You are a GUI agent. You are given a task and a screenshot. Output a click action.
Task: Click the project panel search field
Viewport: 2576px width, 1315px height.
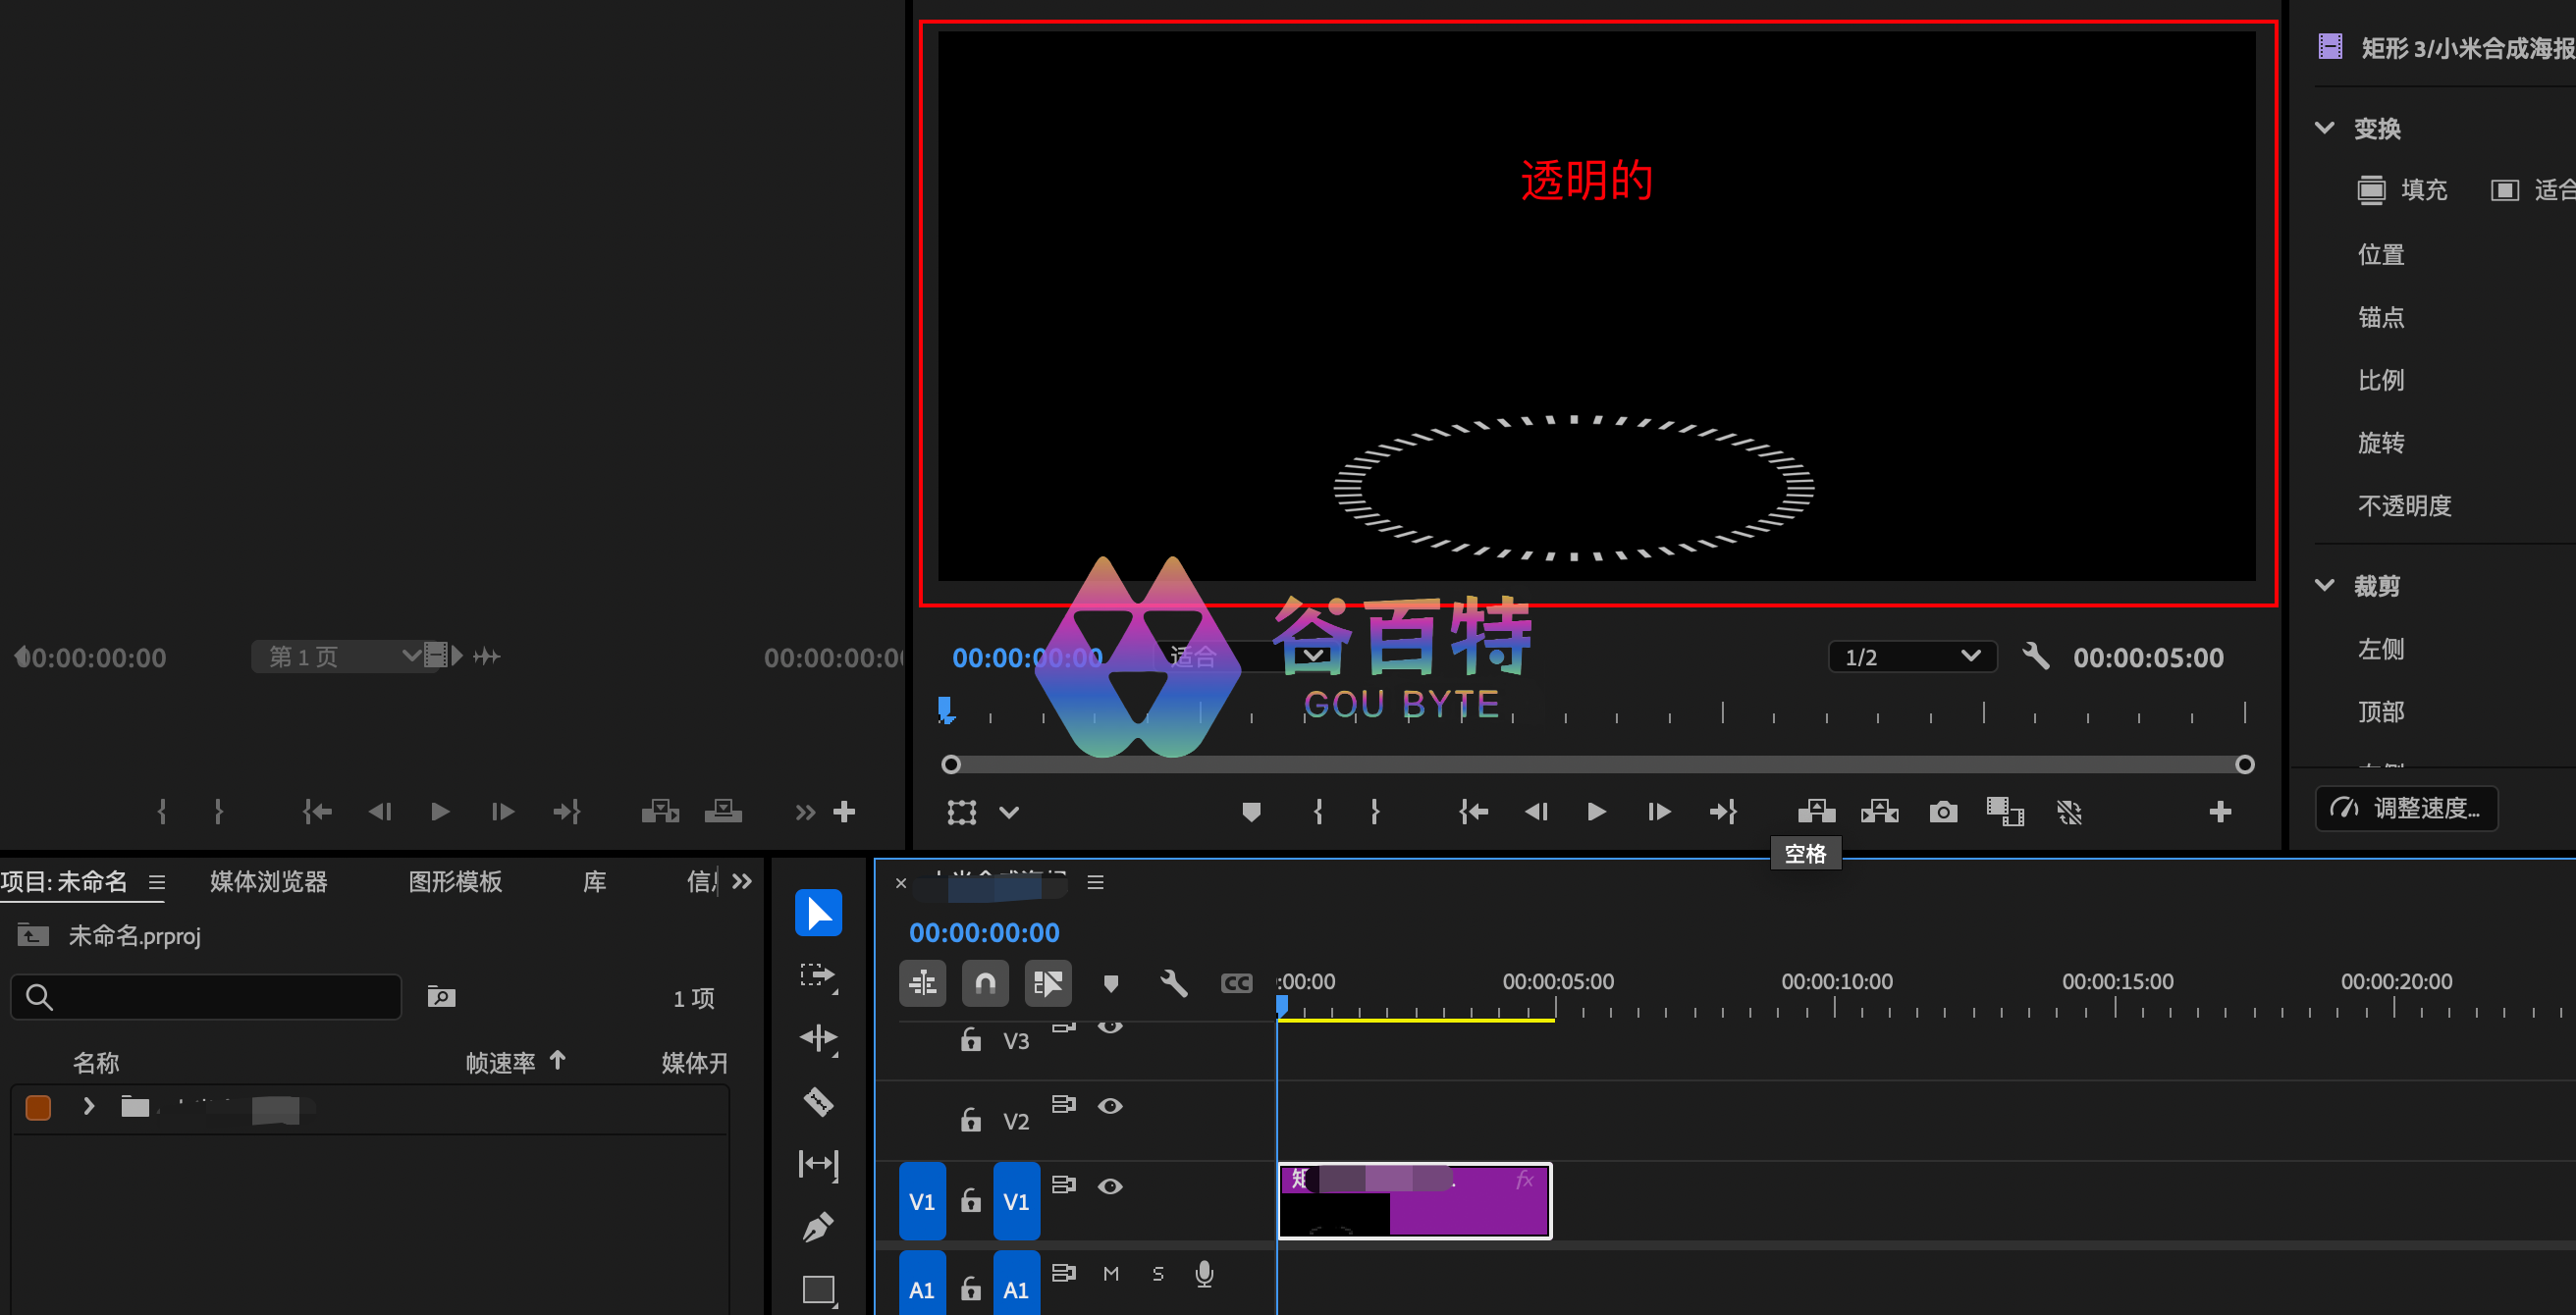point(220,997)
